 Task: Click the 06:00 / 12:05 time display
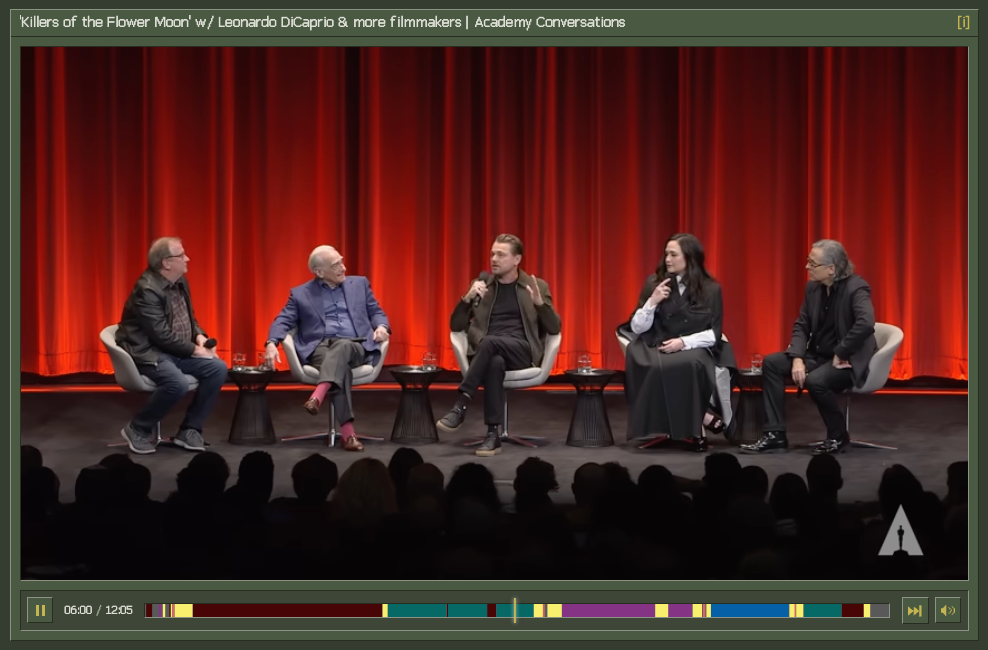[98, 610]
